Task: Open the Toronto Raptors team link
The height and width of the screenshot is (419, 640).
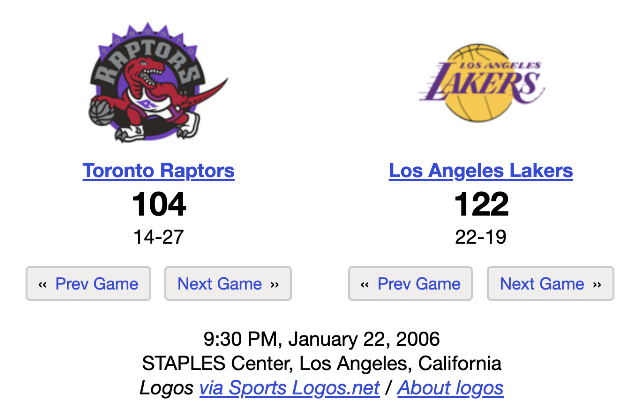Action: [x=158, y=171]
